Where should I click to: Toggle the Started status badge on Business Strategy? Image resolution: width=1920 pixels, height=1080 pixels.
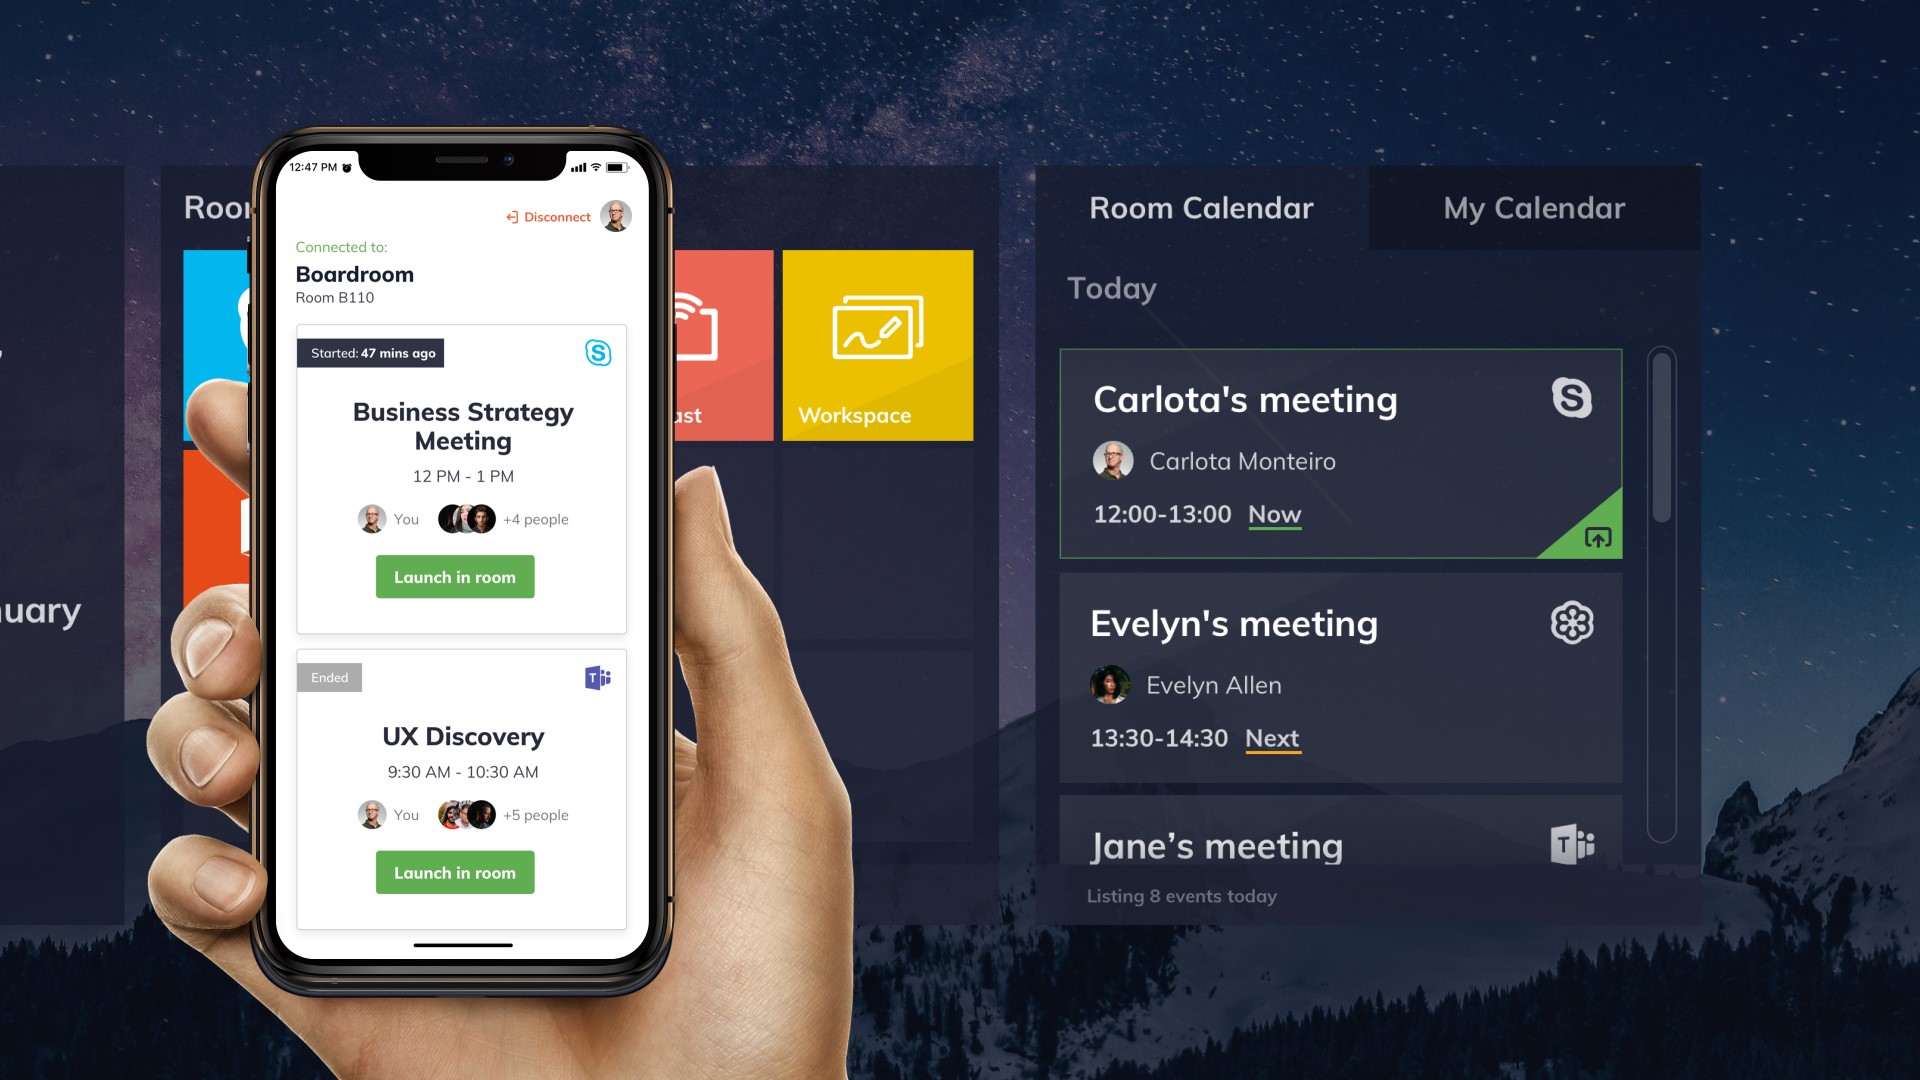[368, 352]
